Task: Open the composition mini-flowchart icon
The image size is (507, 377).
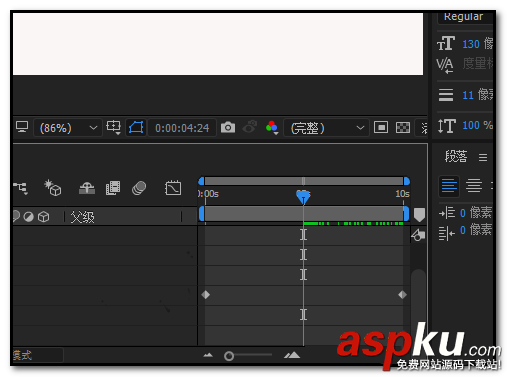Action: click(21, 188)
